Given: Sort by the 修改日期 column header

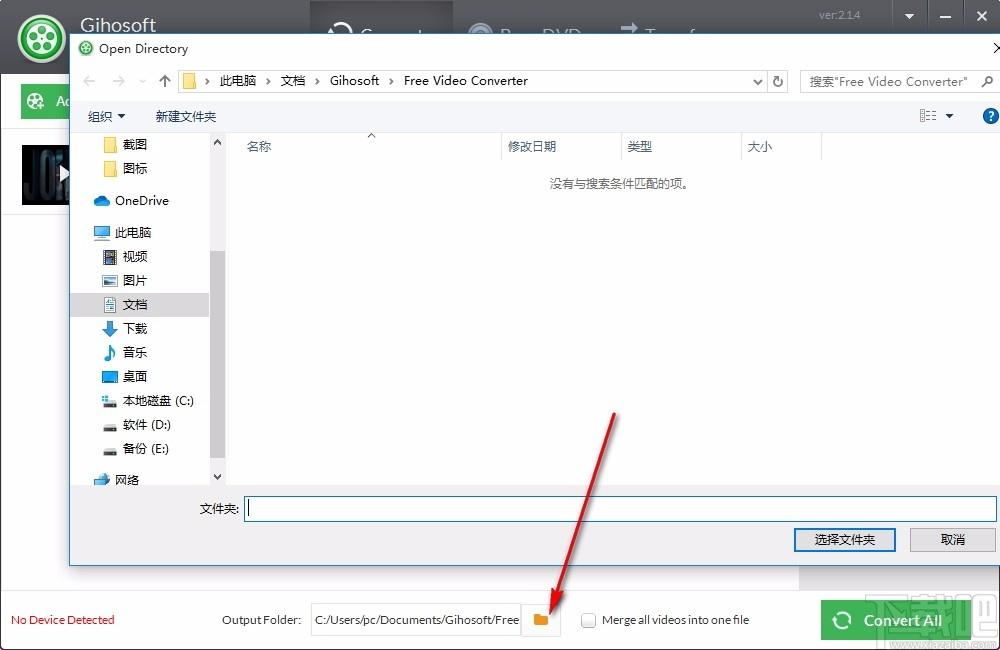Looking at the screenshot, I should 561,147.
